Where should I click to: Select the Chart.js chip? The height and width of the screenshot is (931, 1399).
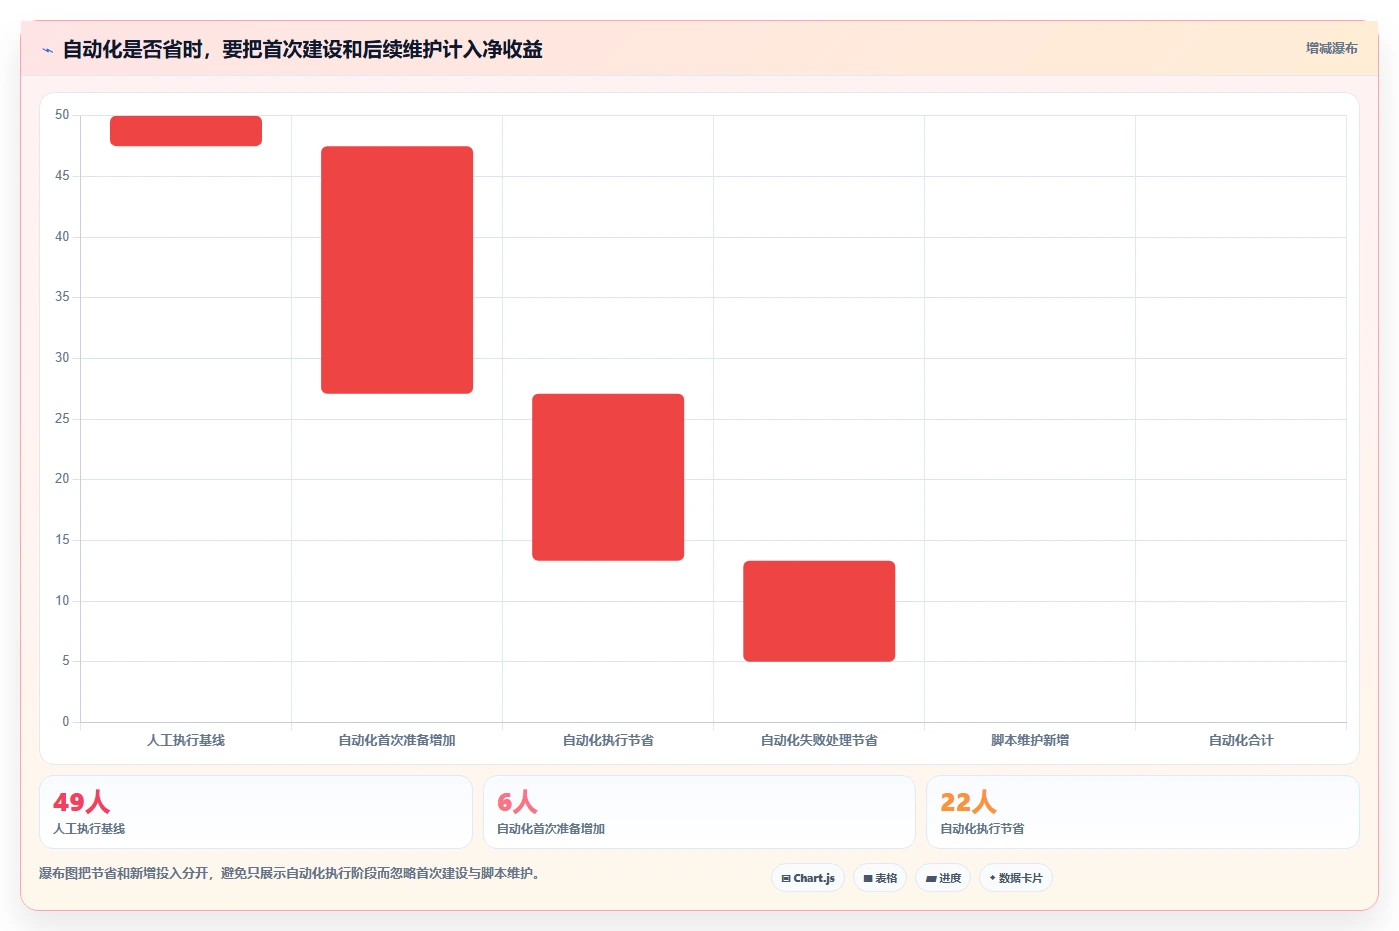pyautogui.click(x=808, y=878)
